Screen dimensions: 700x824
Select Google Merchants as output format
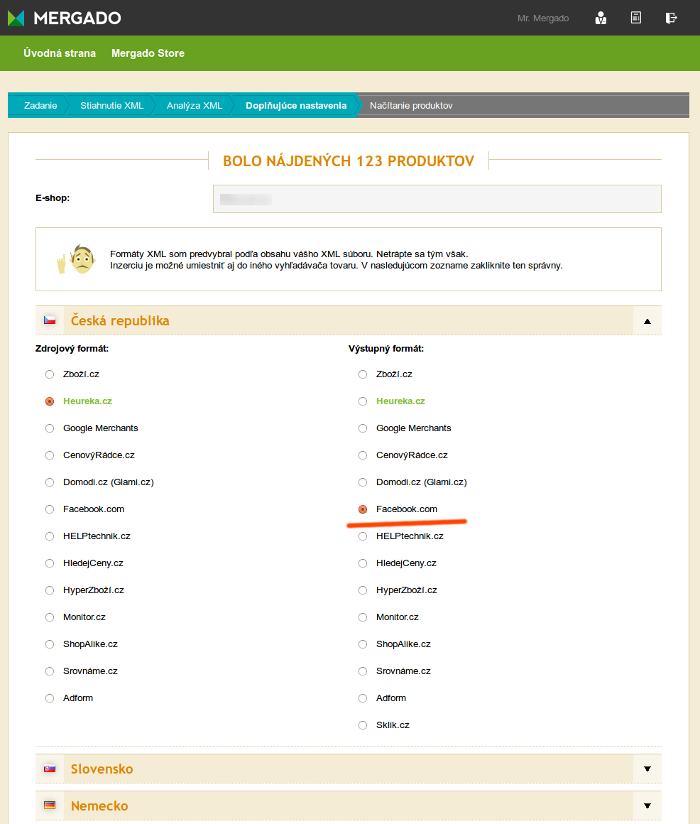363,428
